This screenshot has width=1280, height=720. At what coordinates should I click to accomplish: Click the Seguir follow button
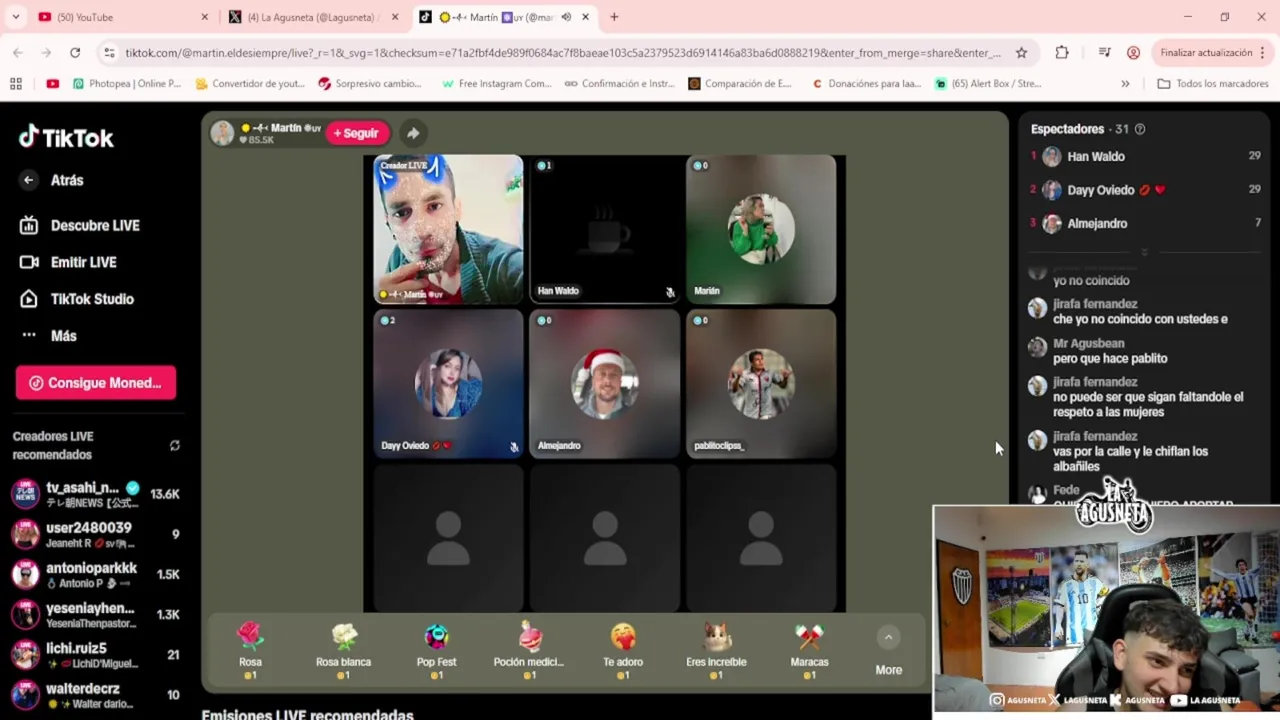point(357,133)
